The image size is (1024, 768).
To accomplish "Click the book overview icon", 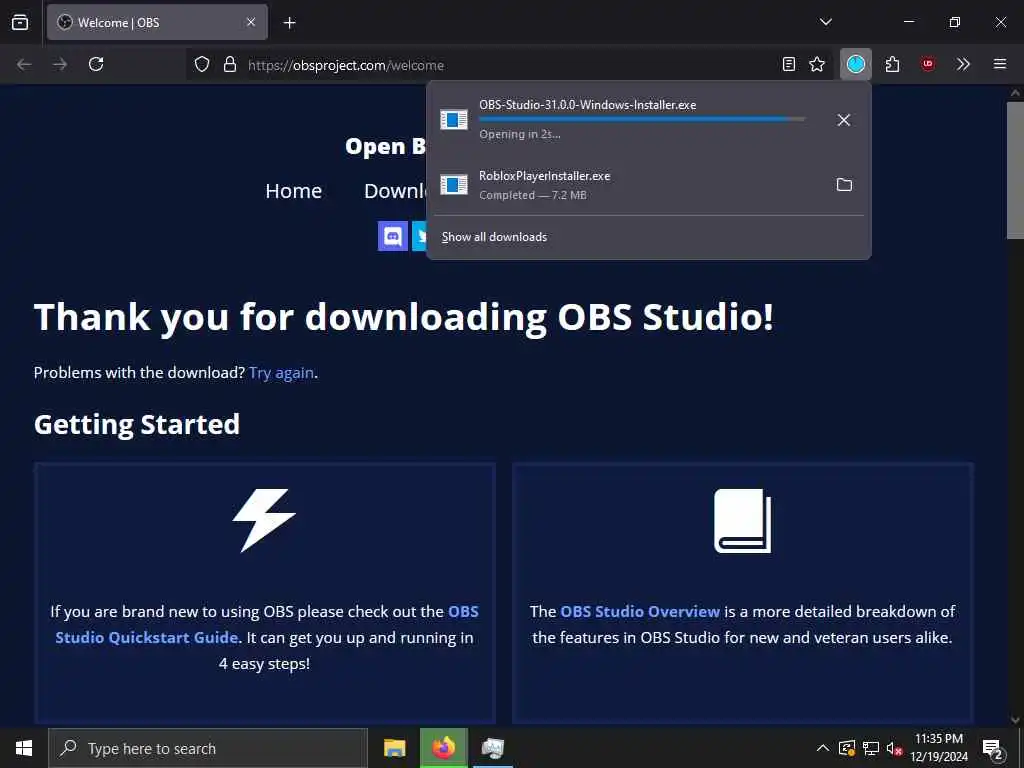I will [x=743, y=520].
